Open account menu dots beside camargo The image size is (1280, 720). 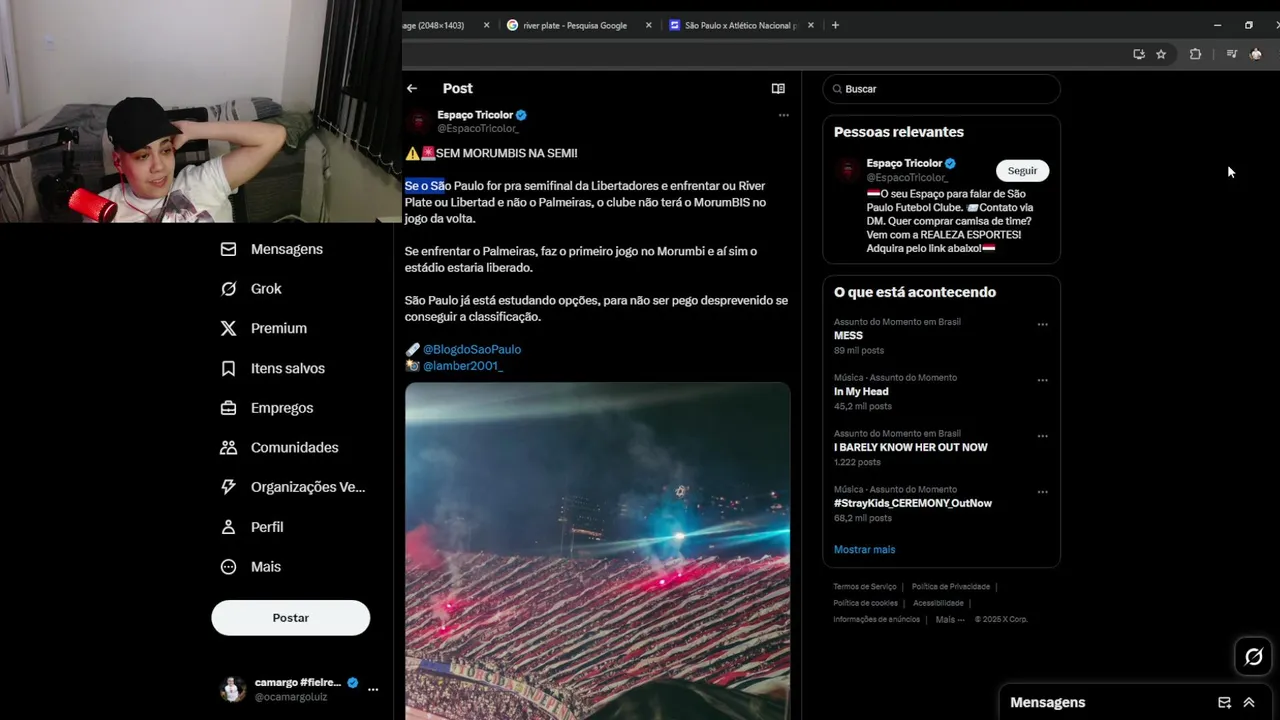pyautogui.click(x=373, y=689)
